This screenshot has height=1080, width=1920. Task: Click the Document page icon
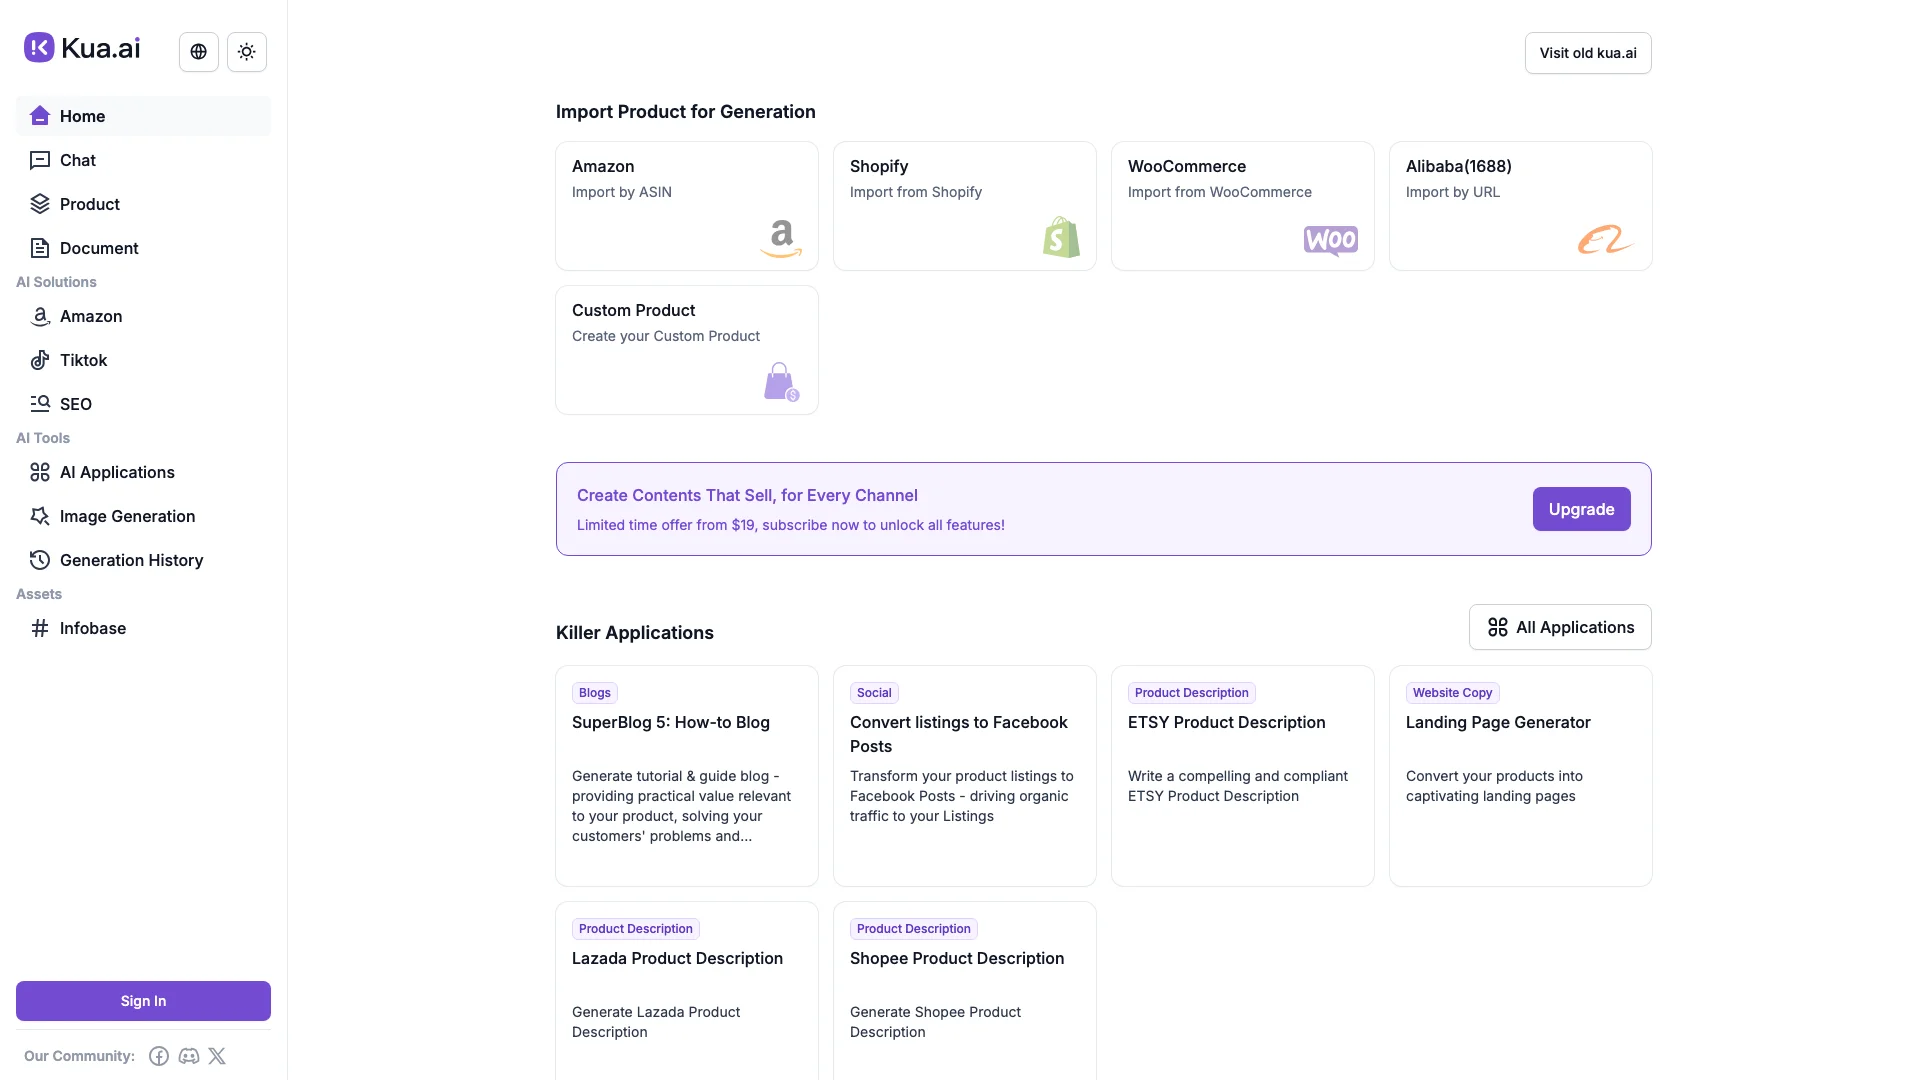(x=40, y=248)
